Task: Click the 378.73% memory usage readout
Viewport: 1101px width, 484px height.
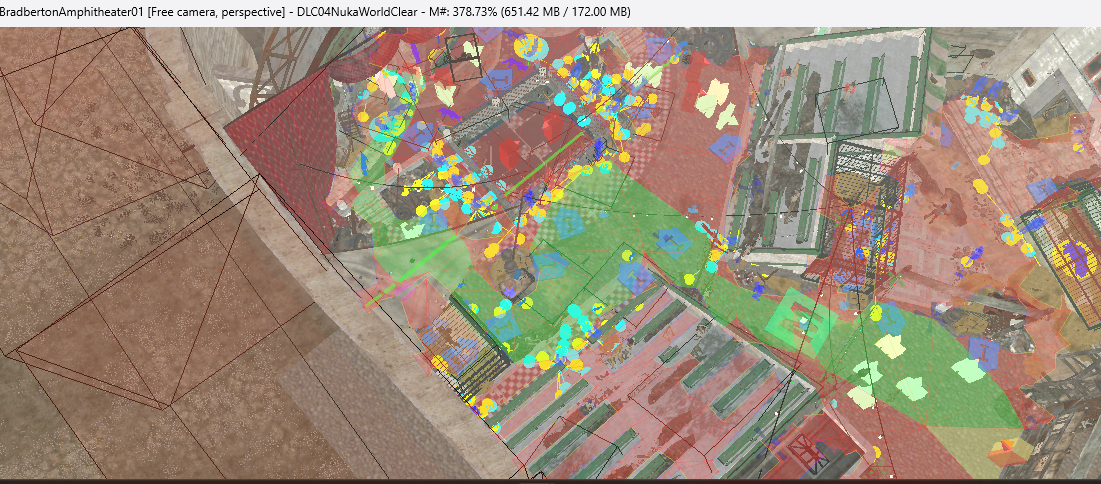Action: coord(474,12)
